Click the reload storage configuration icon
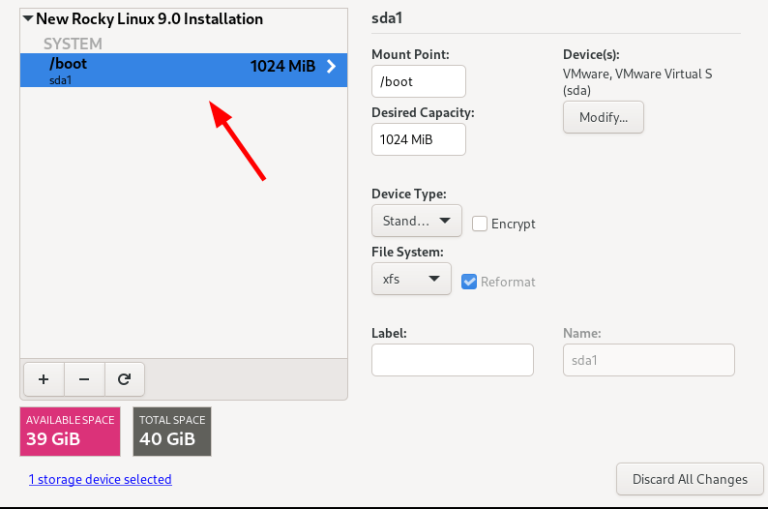The height and width of the screenshot is (509, 768). [124, 380]
